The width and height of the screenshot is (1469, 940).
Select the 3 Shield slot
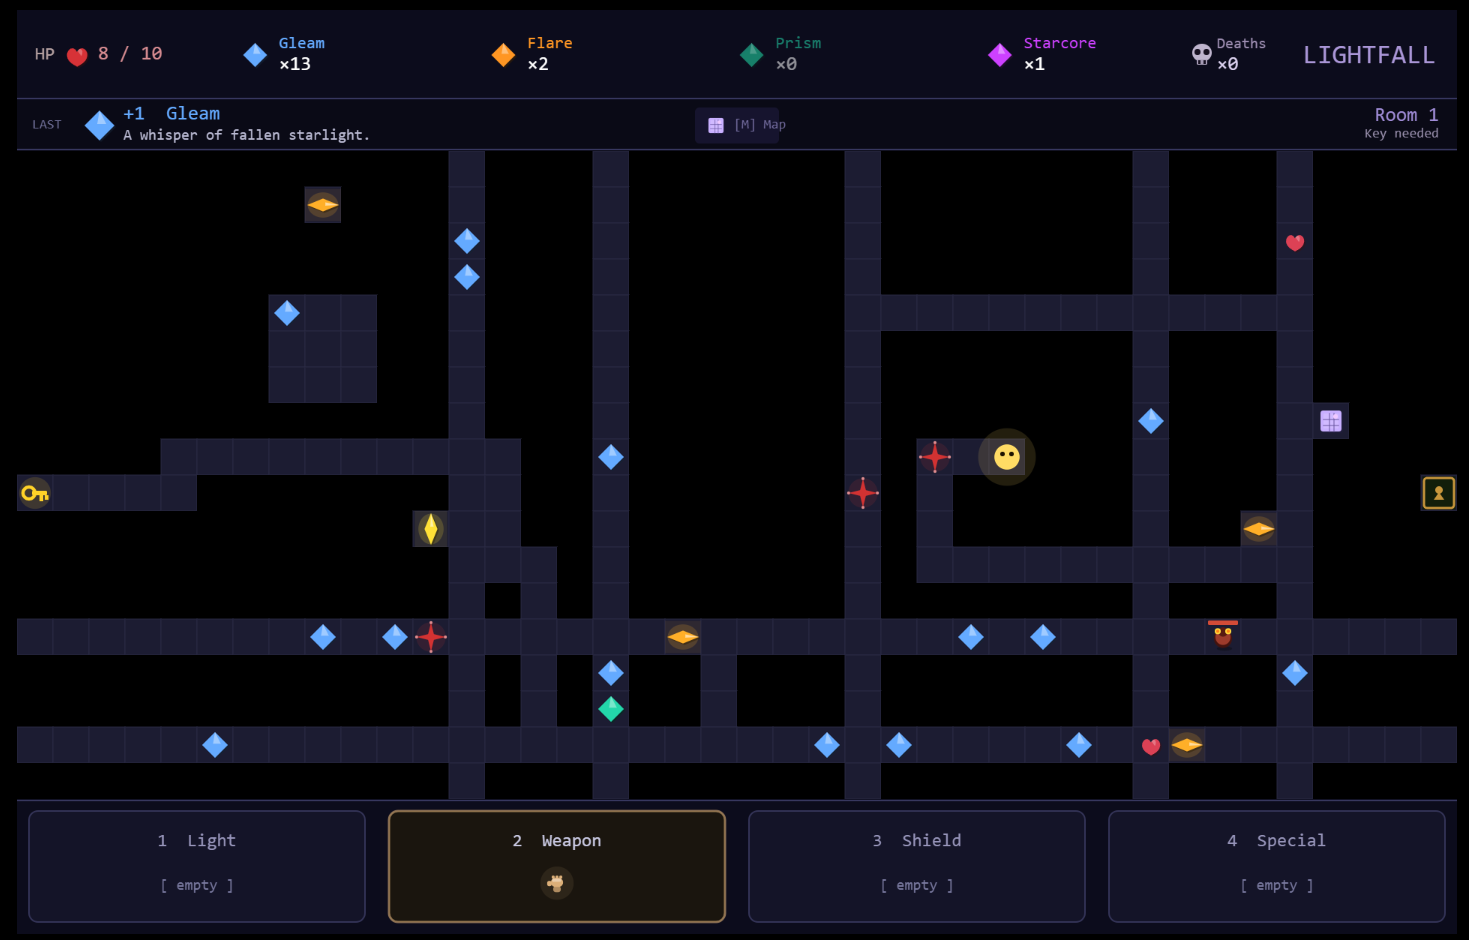[917, 866]
